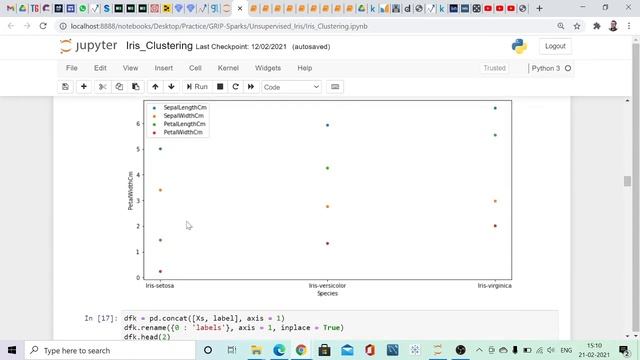This screenshot has width=640, height=360.
Task: Open the View menu
Action: 130,68
